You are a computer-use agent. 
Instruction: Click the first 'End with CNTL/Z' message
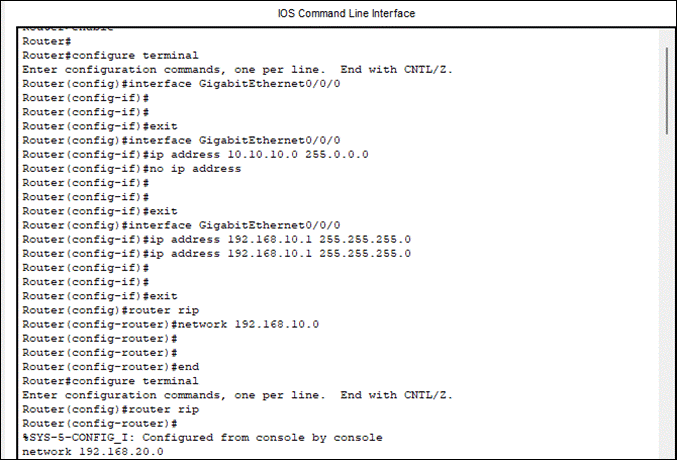pyautogui.click(x=396, y=70)
